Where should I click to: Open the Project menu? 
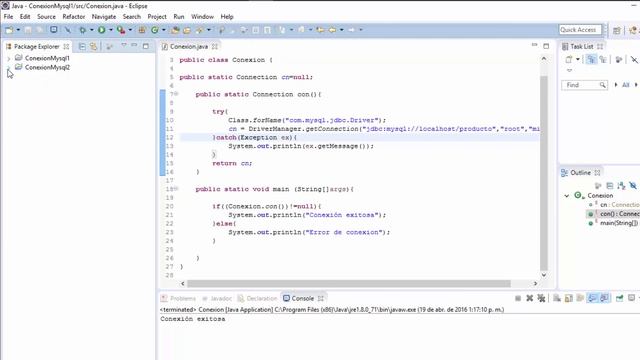pos(157,17)
